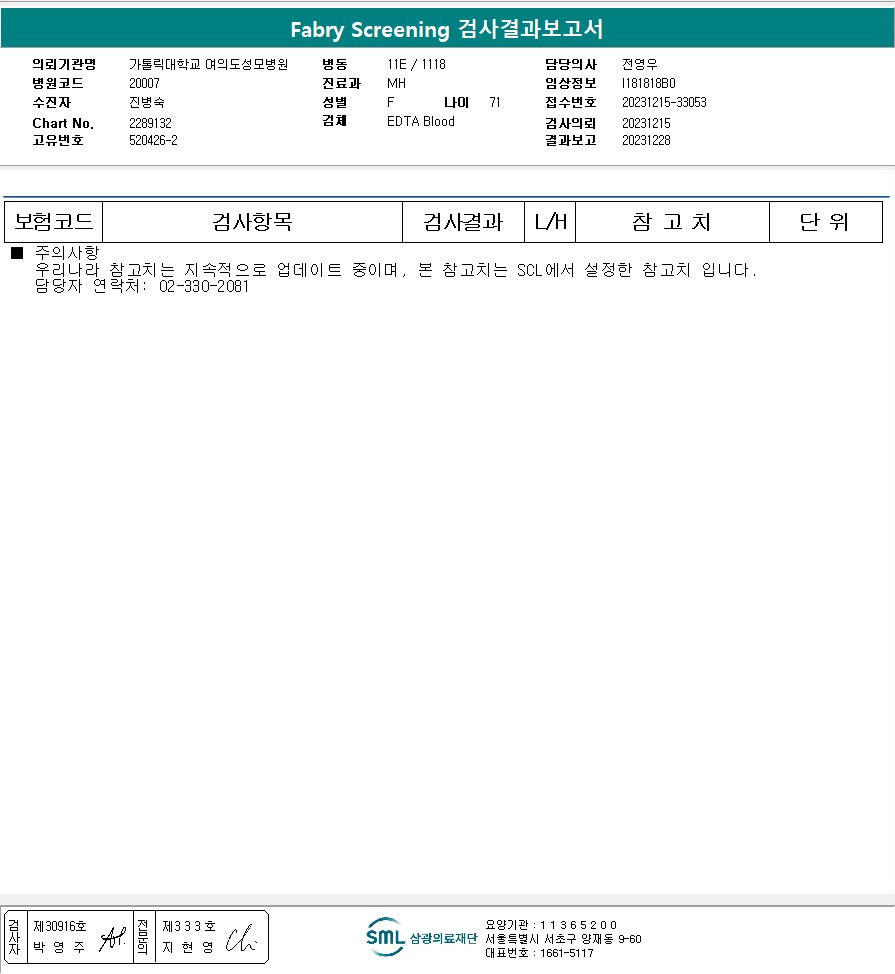This screenshot has width=895, height=974.
Task: Click the 요양기관 number 11365200
Action: (578, 925)
